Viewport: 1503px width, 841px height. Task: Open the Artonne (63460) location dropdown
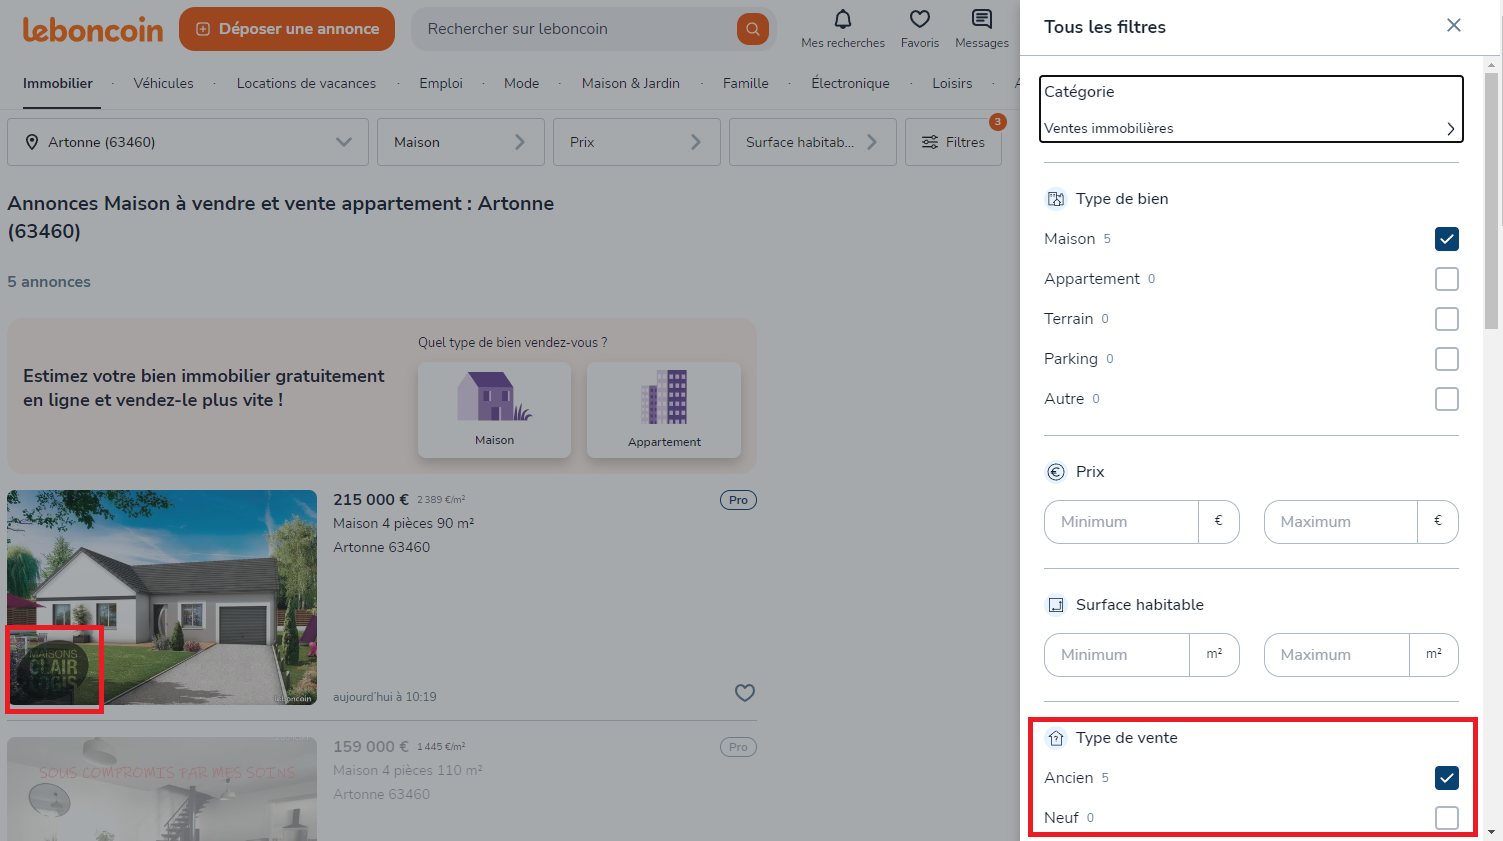[188, 142]
